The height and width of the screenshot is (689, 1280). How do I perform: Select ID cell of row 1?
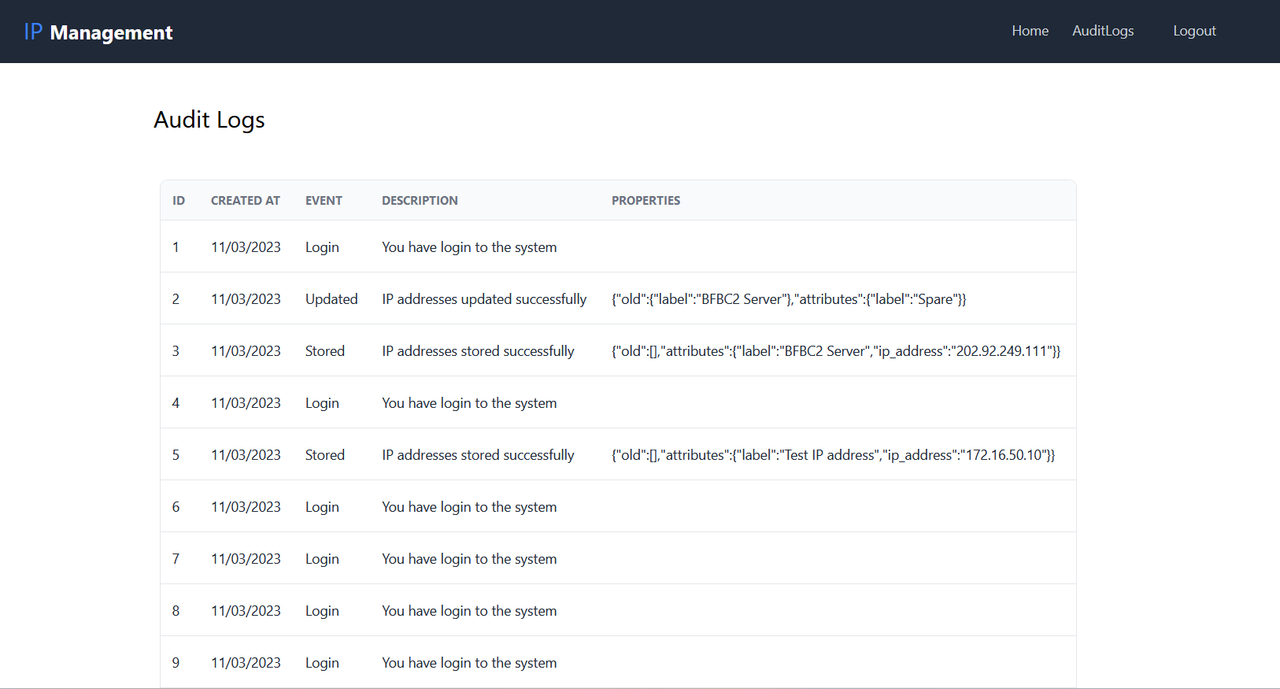tap(176, 247)
